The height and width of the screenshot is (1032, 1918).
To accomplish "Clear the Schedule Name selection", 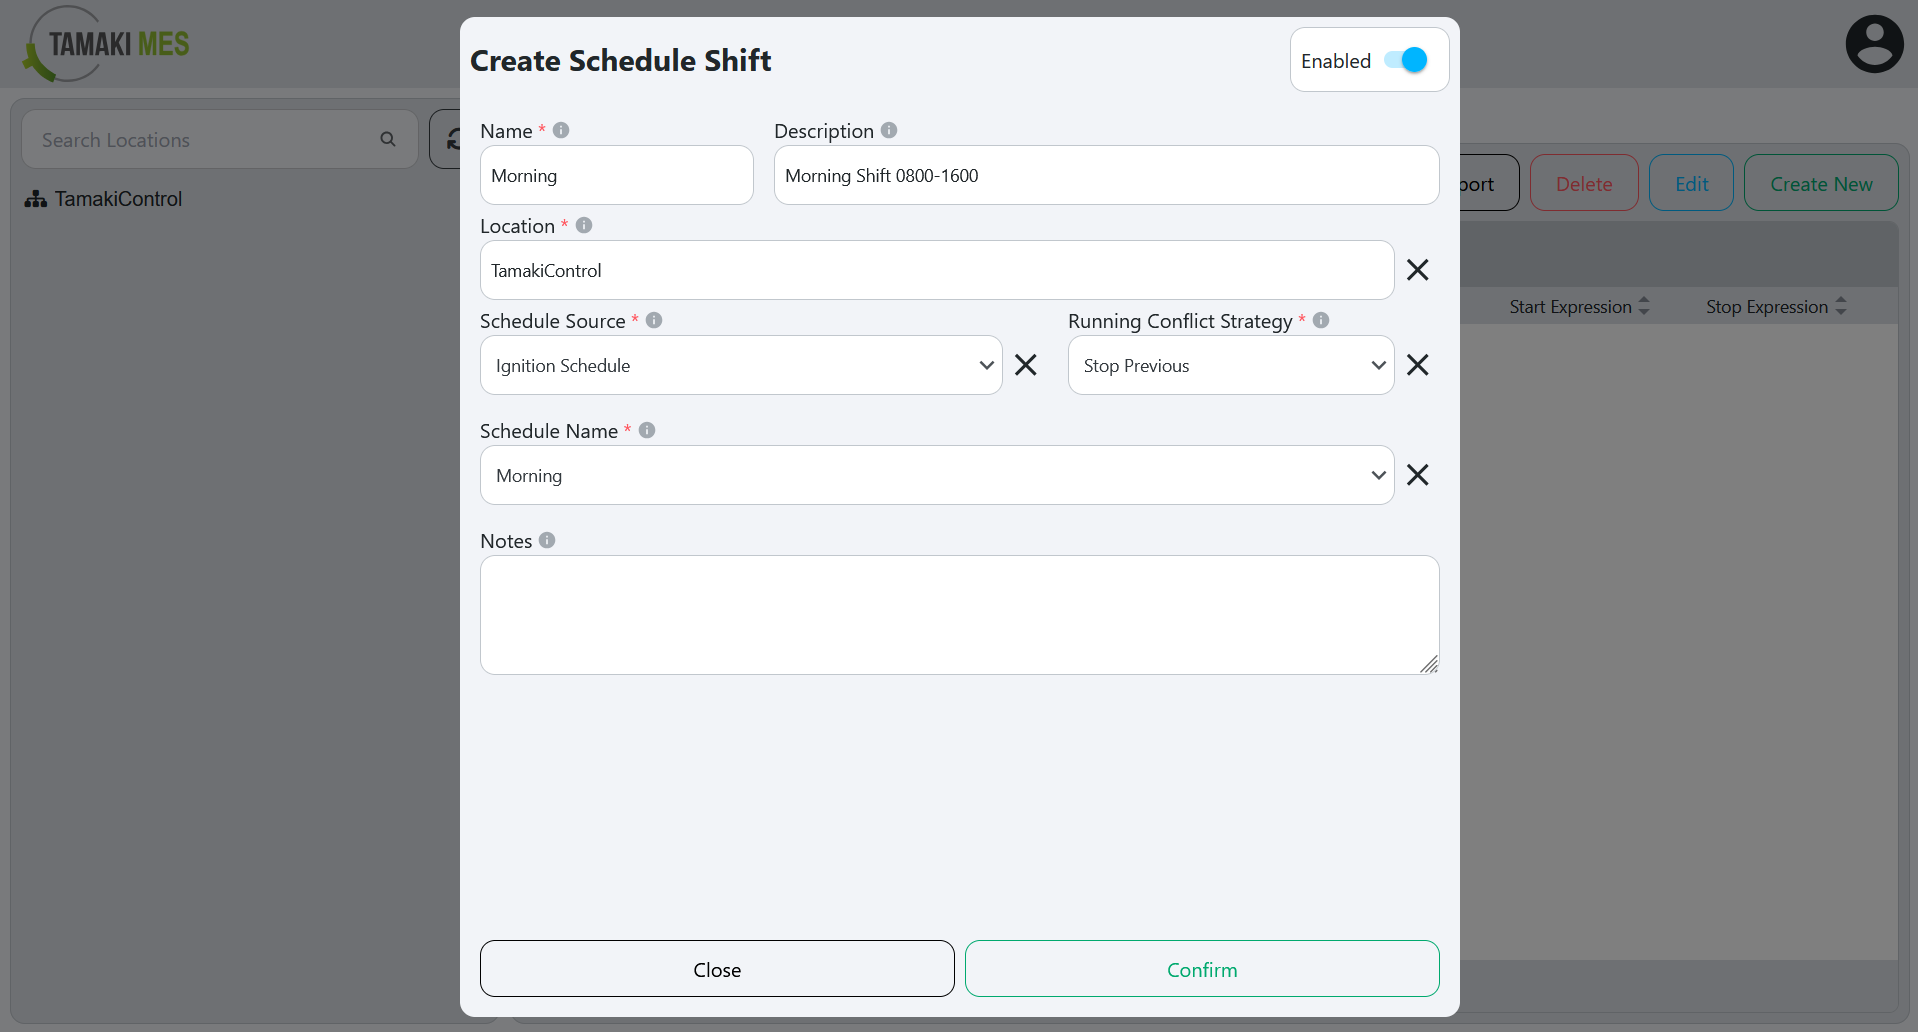I will coord(1417,475).
